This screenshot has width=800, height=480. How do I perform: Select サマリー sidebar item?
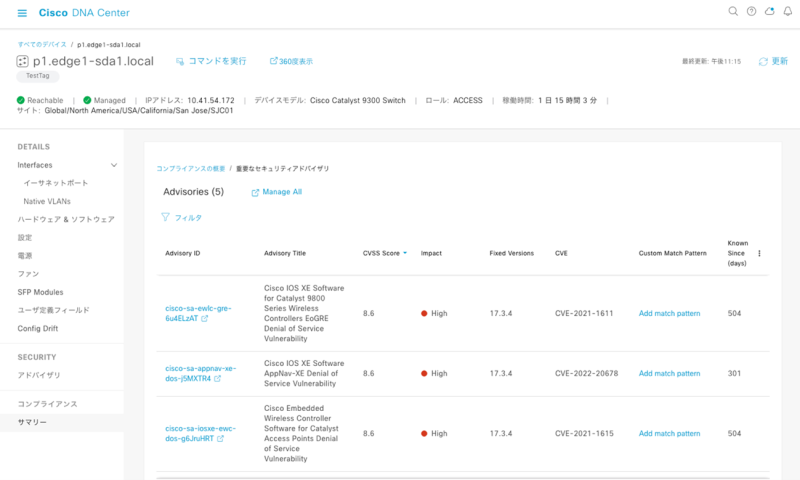click(x=32, y=422)
